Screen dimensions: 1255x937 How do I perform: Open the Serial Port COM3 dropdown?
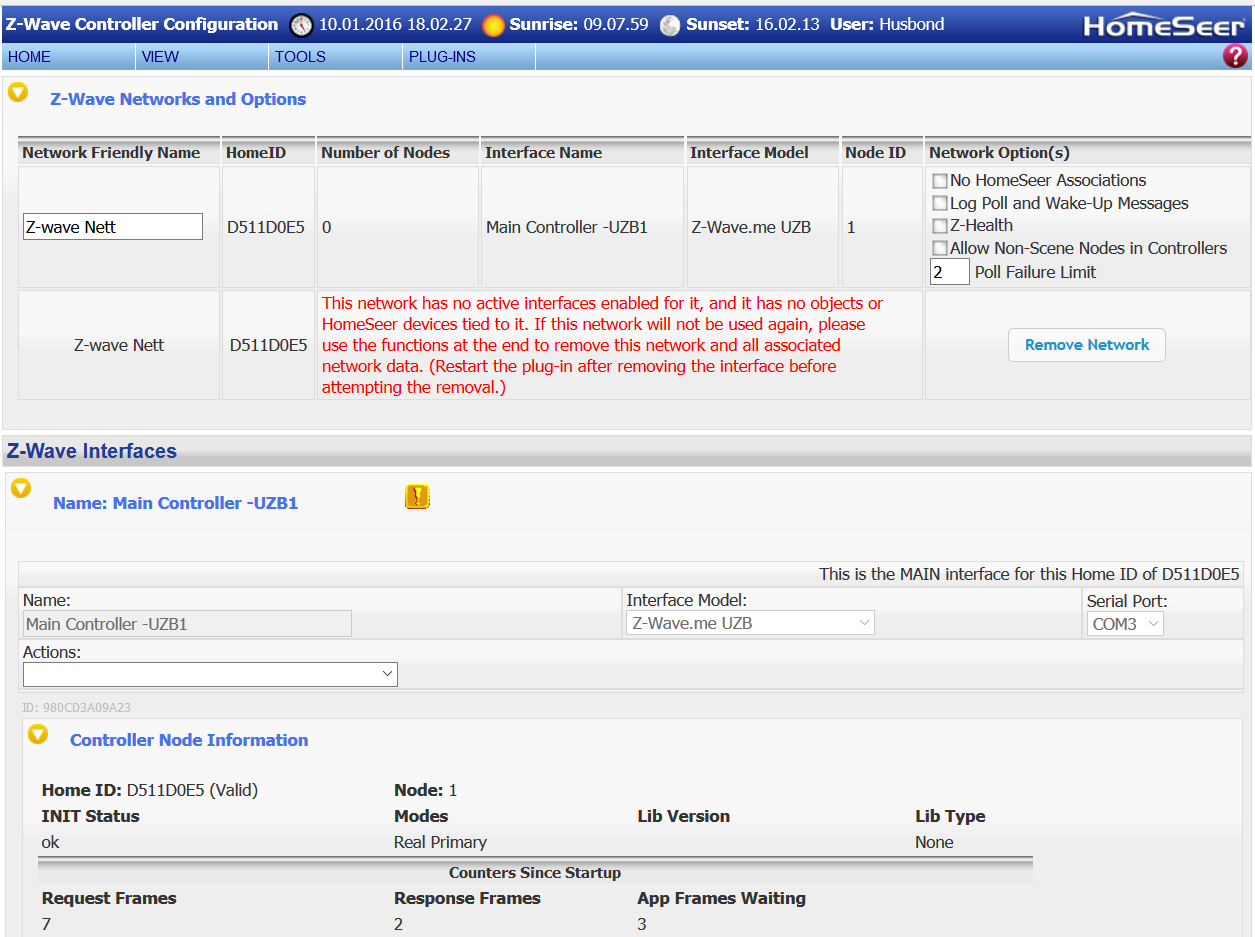tap(1125, 624)
